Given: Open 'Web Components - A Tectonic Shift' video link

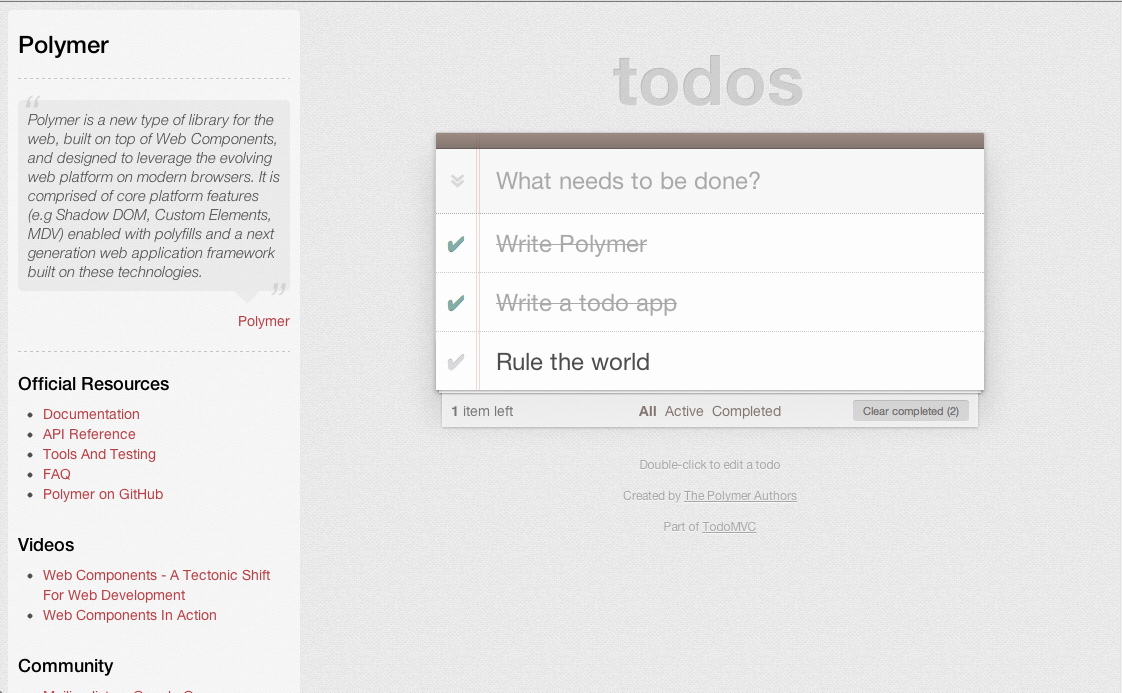Looking at the screenshot, I should click(x=156, y=586).
